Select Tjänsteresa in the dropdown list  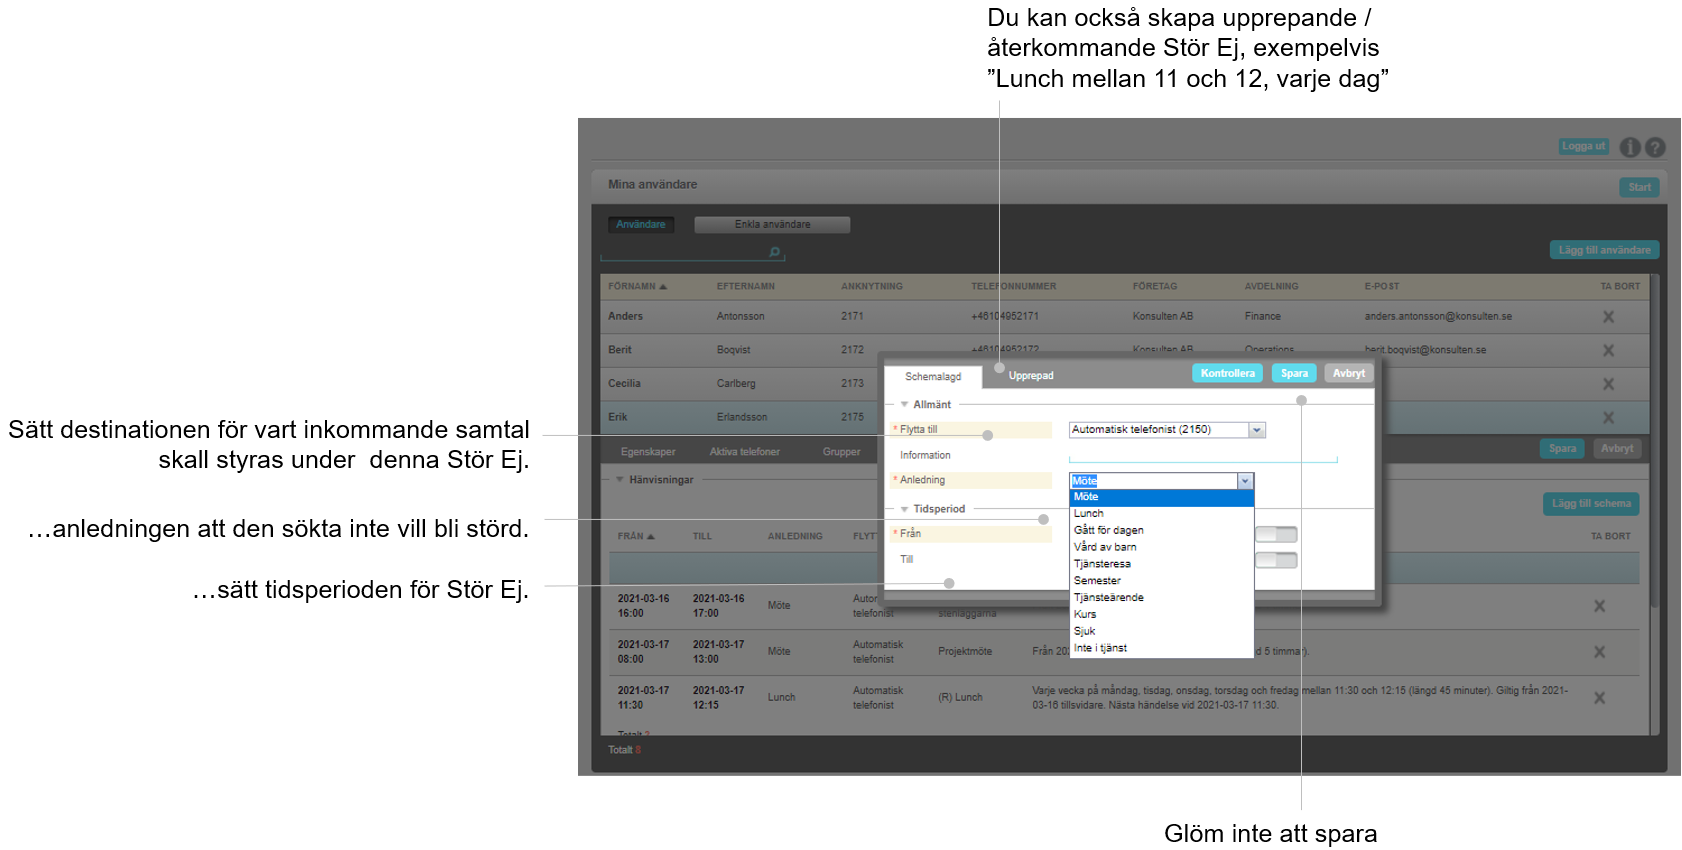click(x=1161, y=564)
